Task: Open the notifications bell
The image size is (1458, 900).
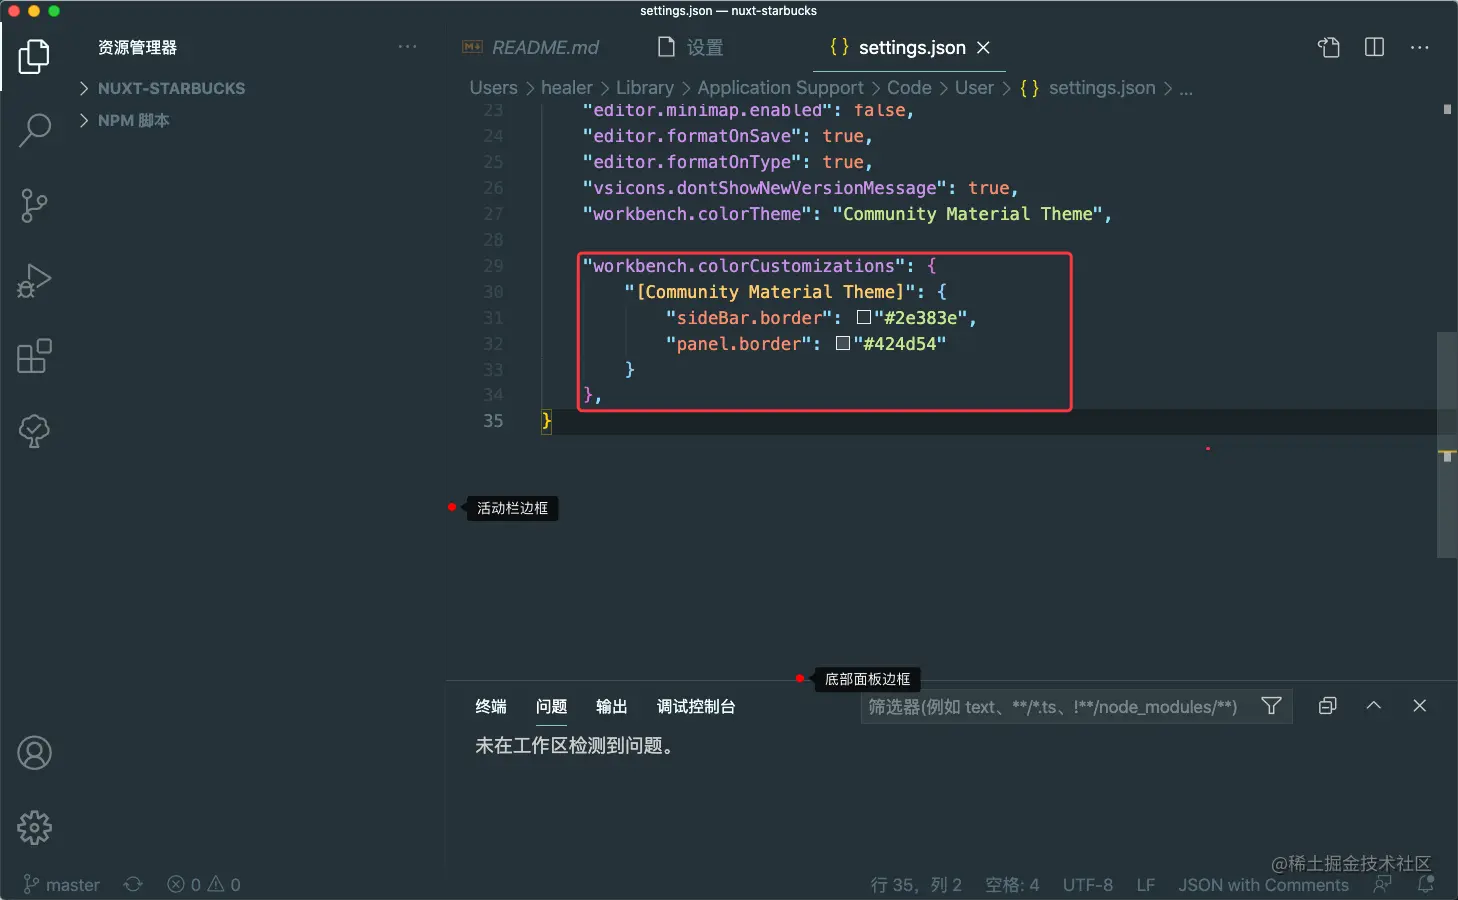Action: pyautogui.click(x=1426, y=884)
